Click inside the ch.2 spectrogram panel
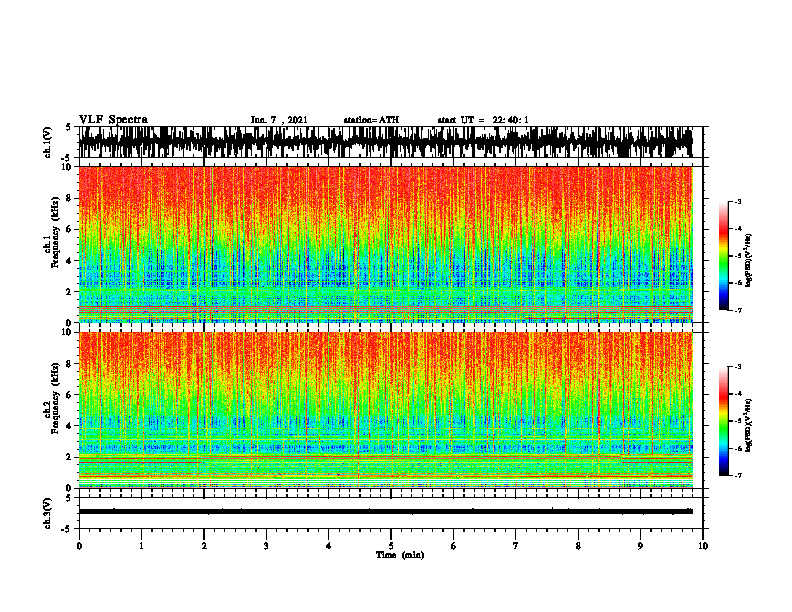The height and width of the screenshot is (612, 792). (385, 410)
